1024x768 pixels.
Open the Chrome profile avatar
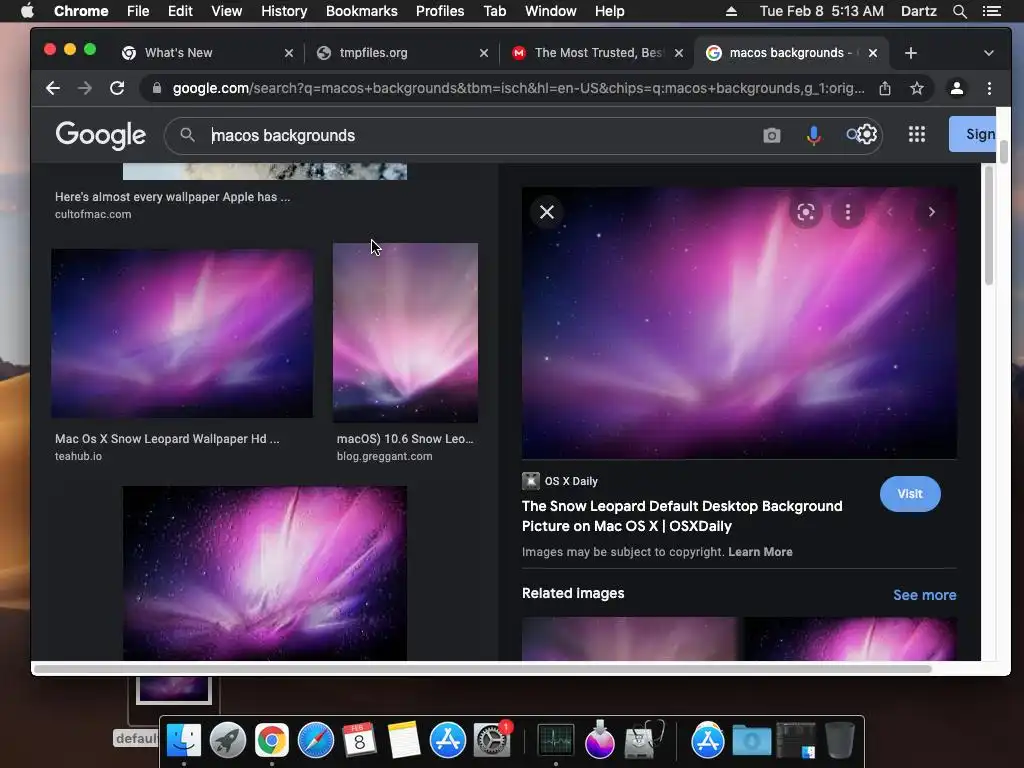957,88
